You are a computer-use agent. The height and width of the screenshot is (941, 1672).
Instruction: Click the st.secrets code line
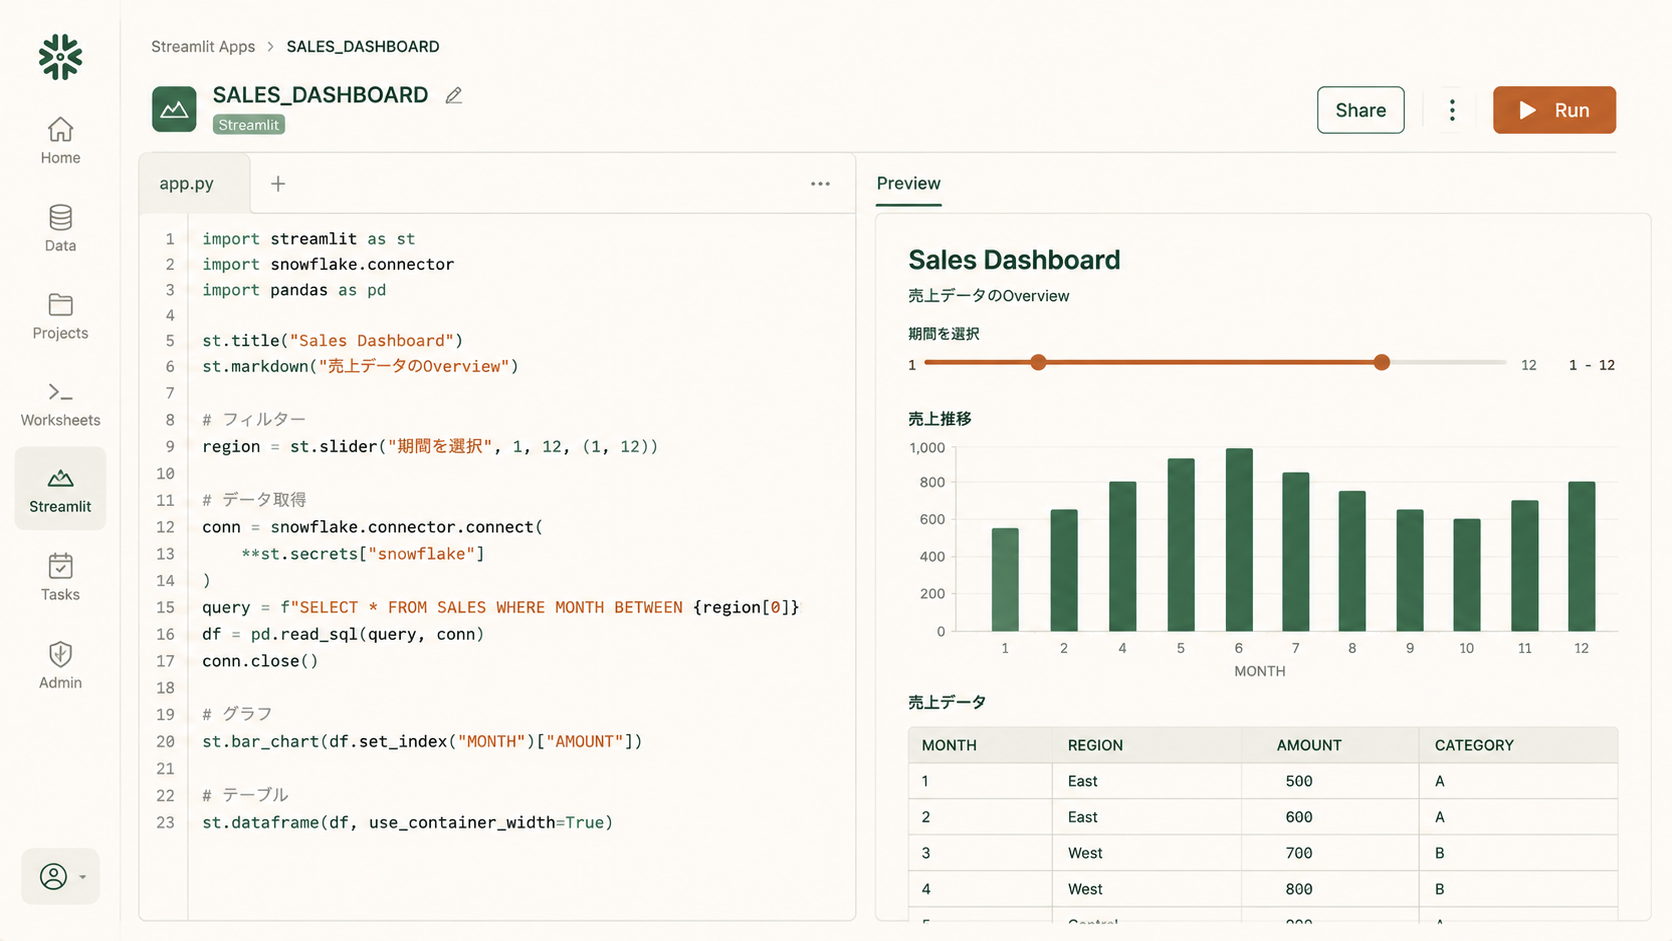point(363,554)
